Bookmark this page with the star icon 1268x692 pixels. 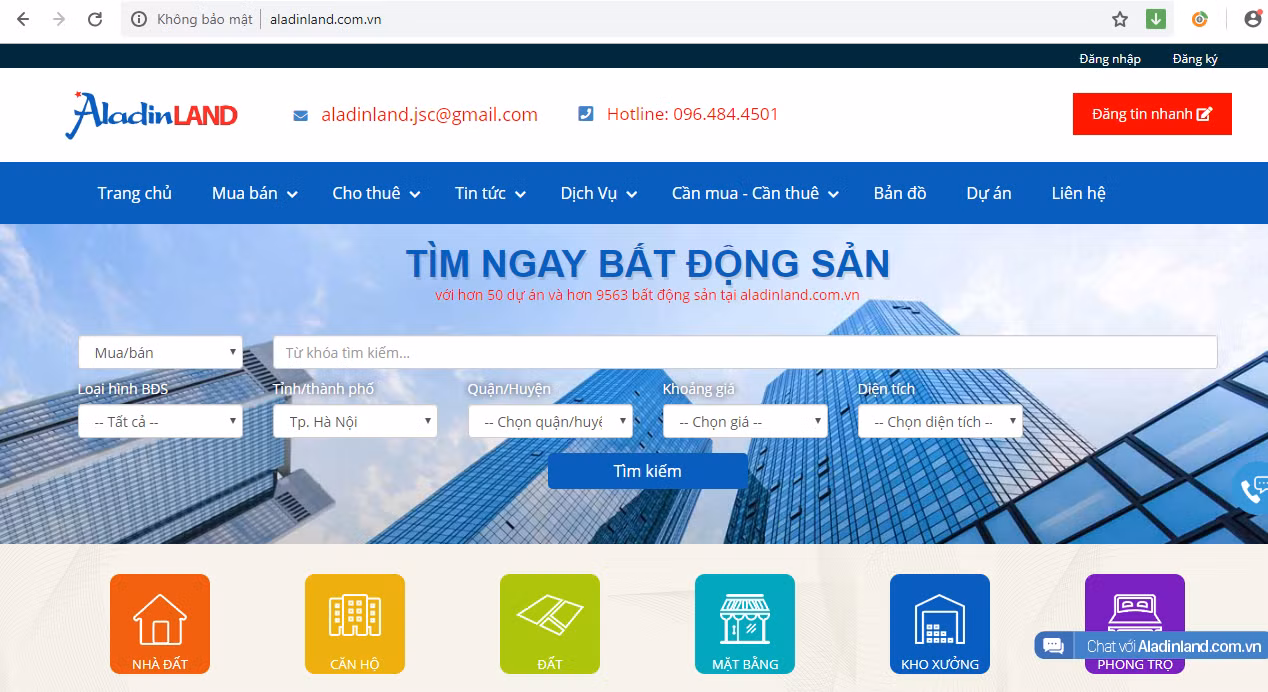[1120, 19]
